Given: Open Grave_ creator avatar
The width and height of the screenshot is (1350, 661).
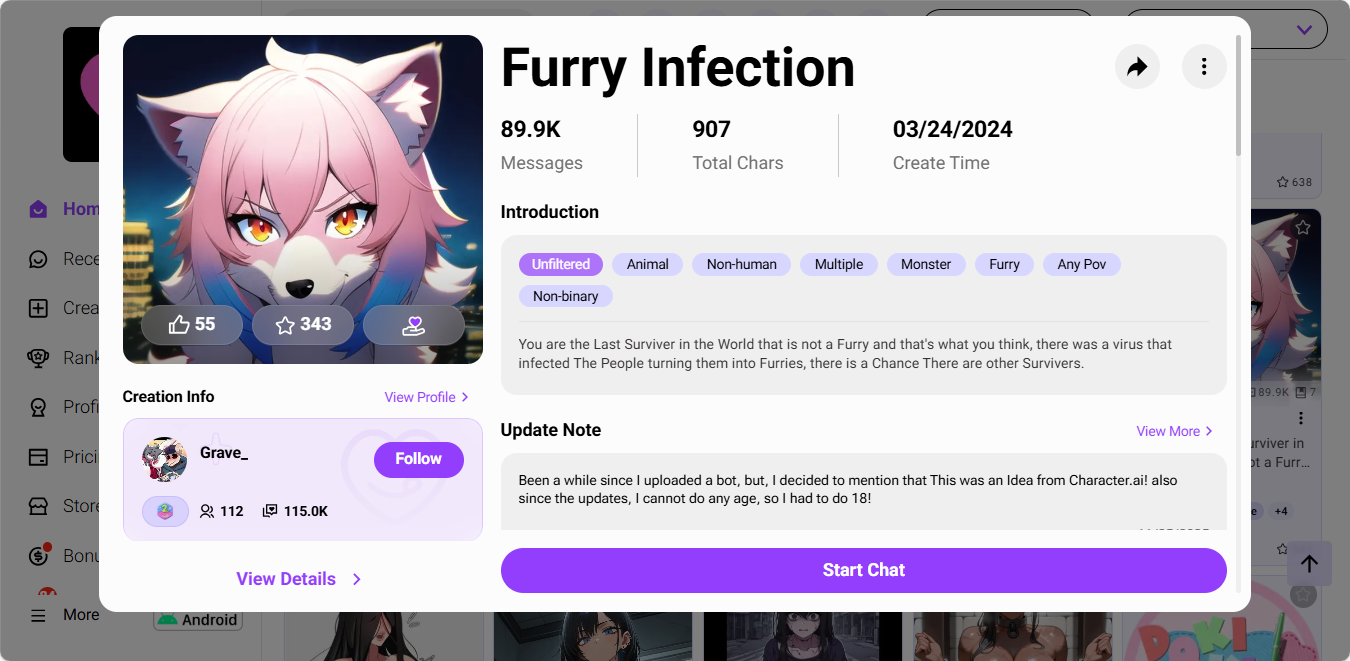Looking at the screenshot, I should click(165, 459).
